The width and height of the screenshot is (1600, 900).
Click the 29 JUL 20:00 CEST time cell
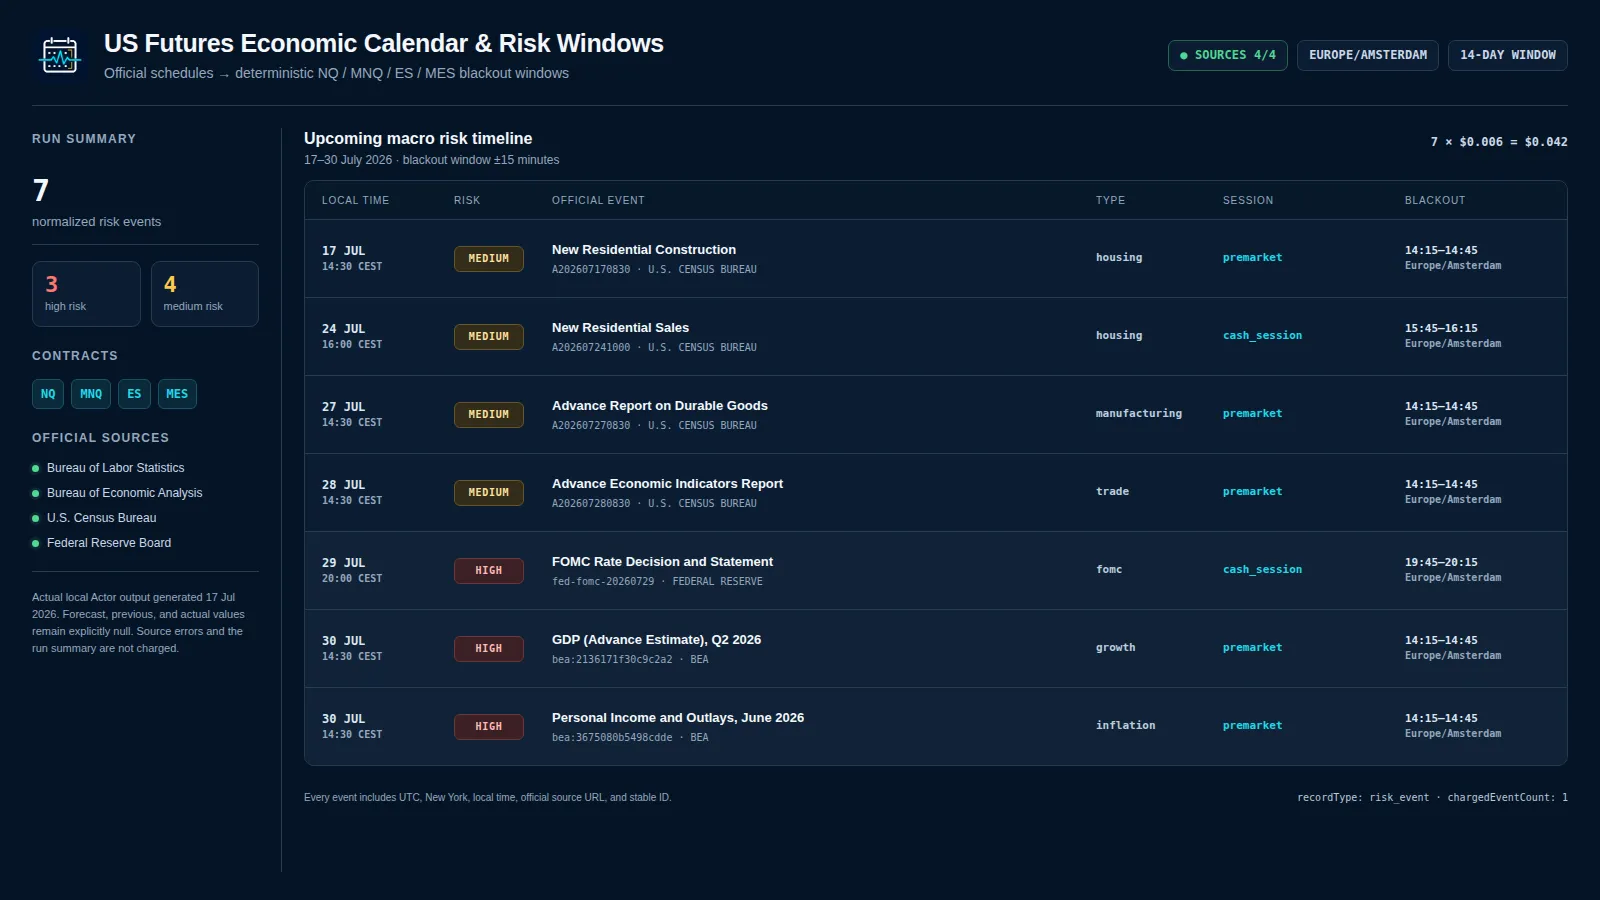pos(352,570)
